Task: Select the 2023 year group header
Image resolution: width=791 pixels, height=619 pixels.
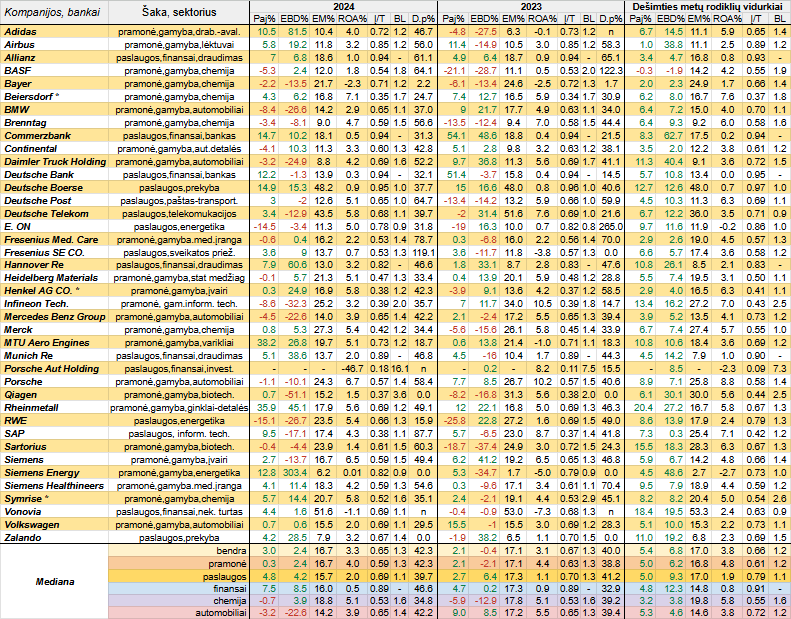Action: pos(531,7)
